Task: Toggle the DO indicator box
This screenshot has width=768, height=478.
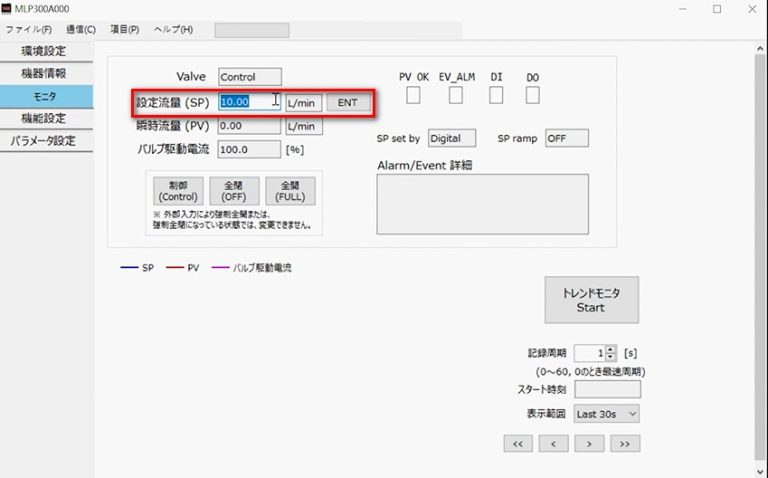Action: tap(532, 95)
